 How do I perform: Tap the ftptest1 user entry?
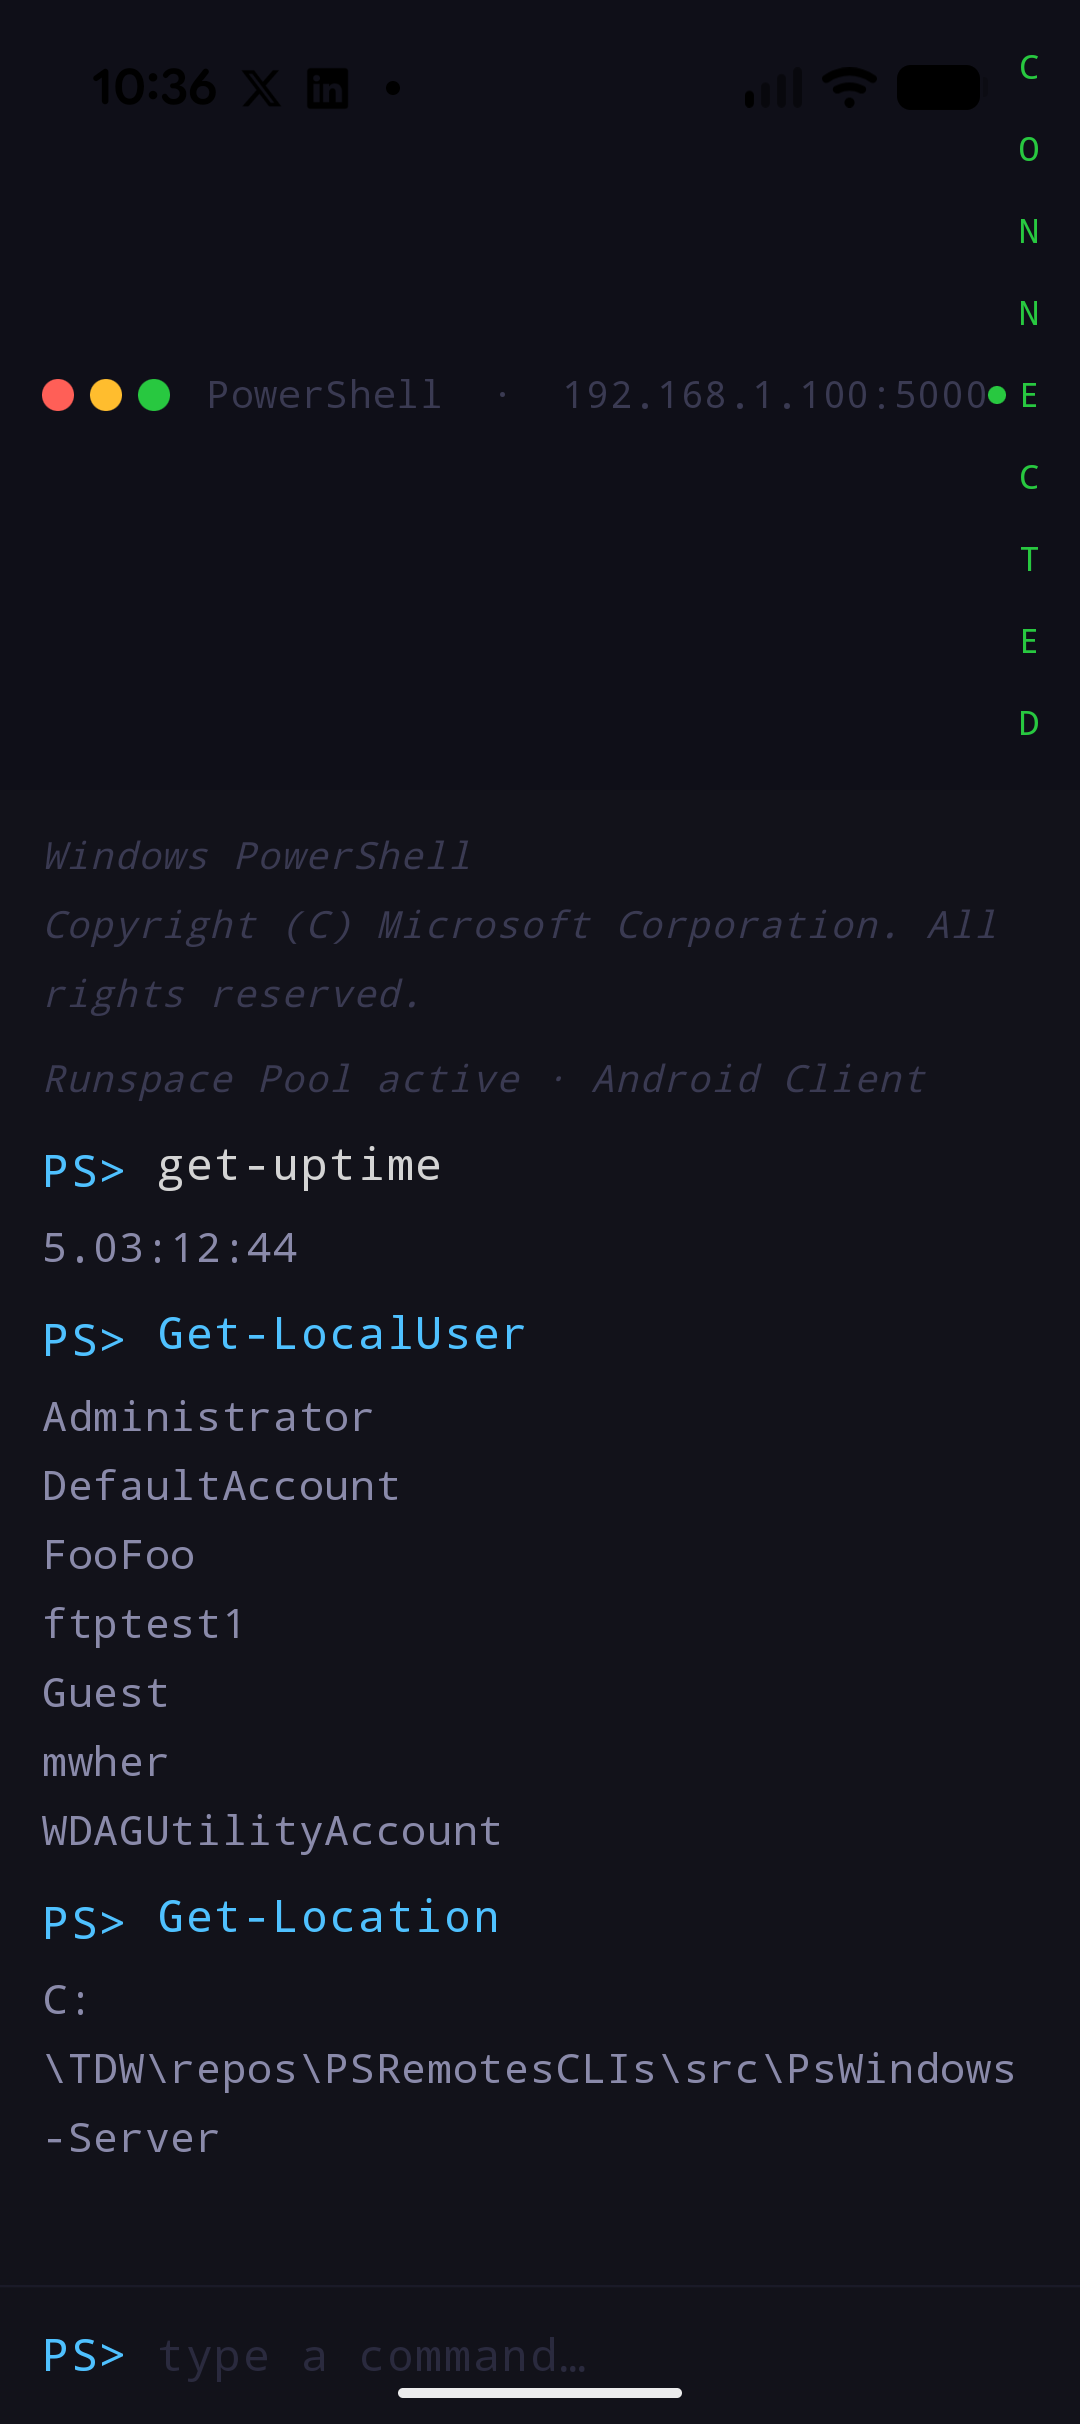coord(143,1624)
